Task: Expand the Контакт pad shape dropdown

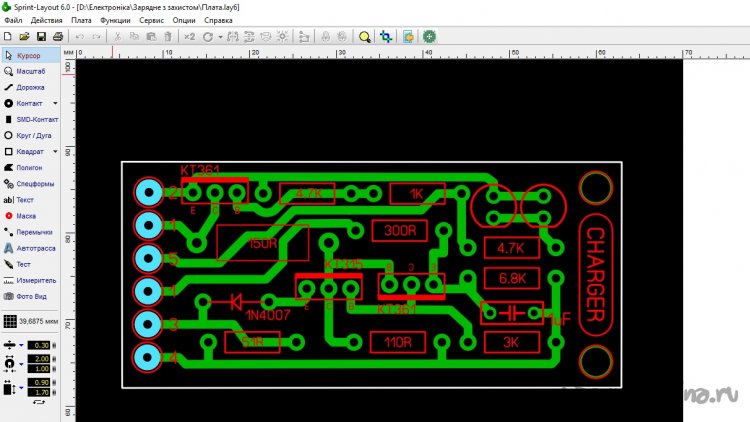Action: click(55, 103)
